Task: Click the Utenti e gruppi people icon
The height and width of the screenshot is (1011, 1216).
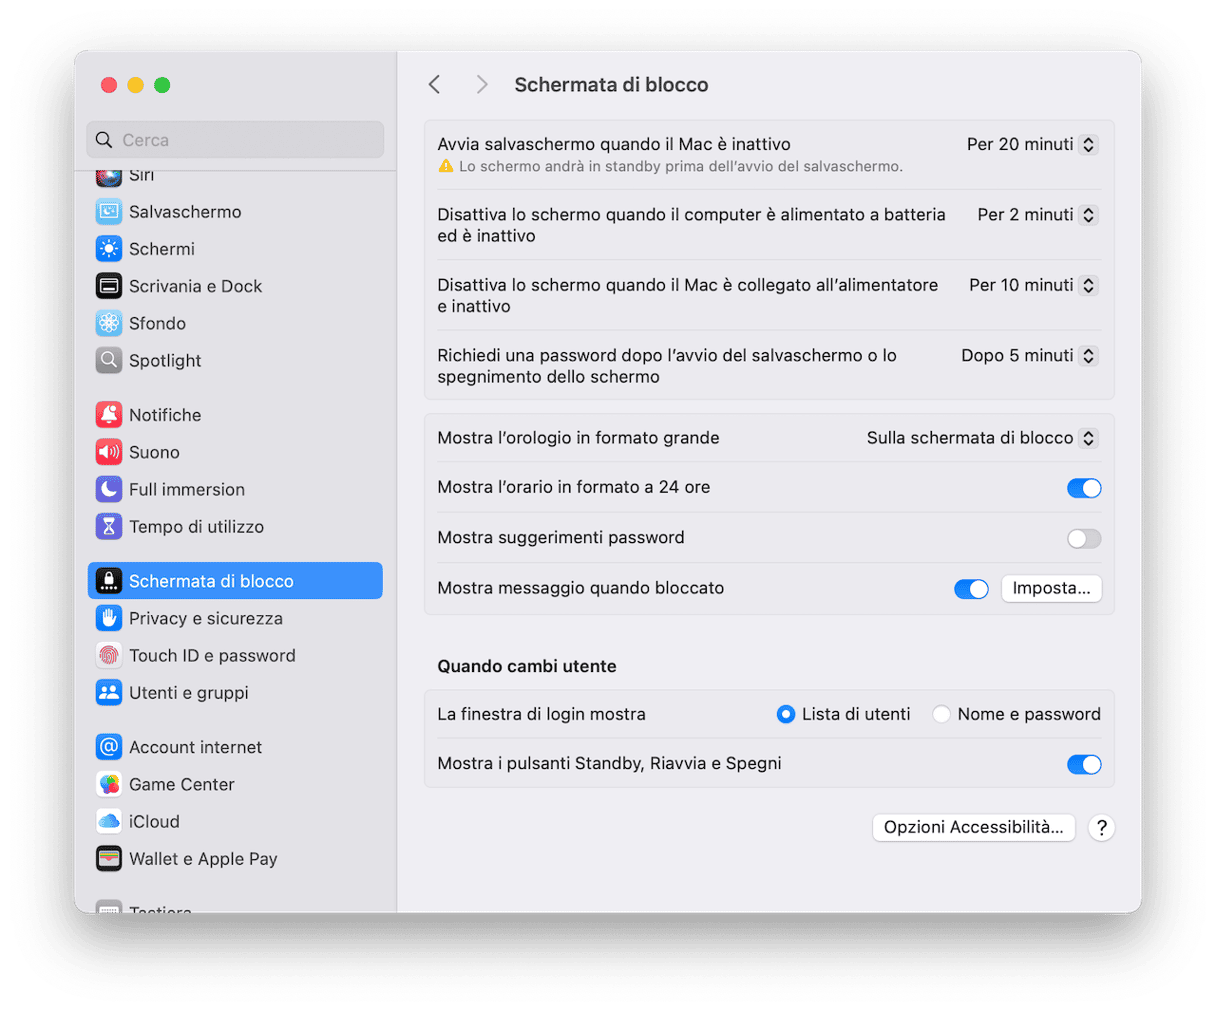Action: click(x=108, y=692)
